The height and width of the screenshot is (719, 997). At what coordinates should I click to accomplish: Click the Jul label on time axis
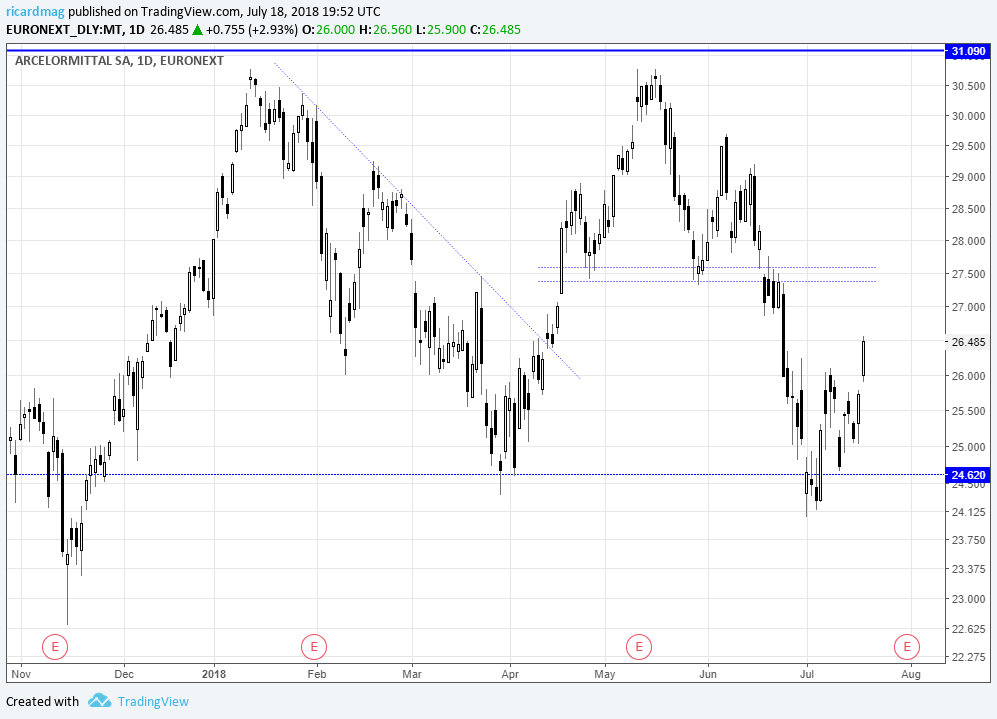coord(807,674)
